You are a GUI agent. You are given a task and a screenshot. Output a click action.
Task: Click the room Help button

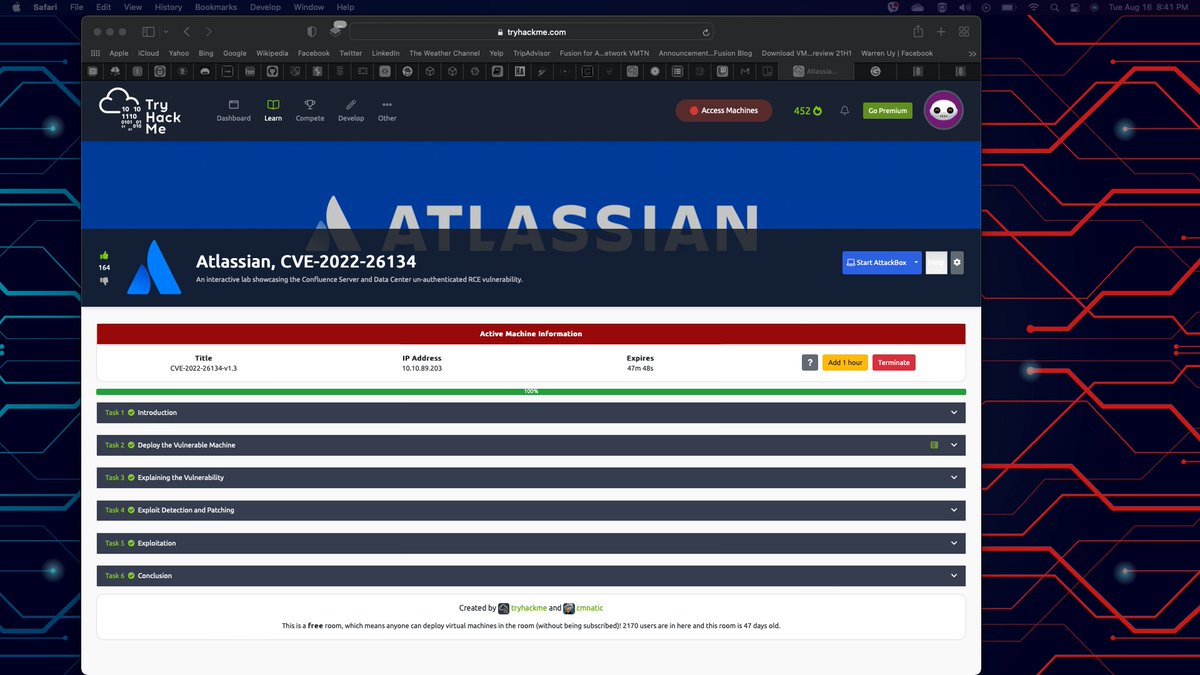point(936,262)
